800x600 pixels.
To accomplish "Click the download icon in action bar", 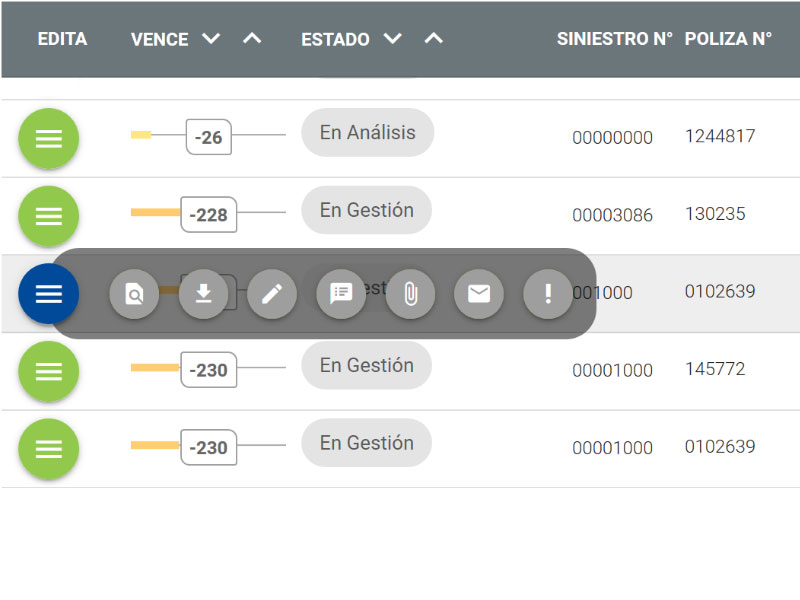I will (x=203, y=294).
